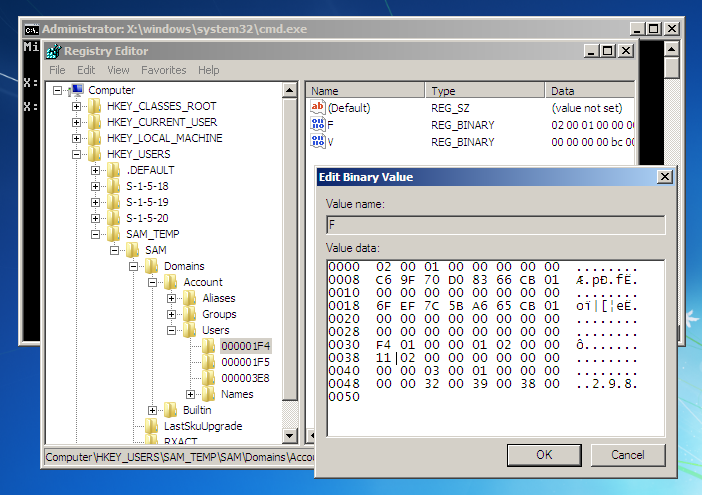The height and width of the screenshot is (495, 702).
Task: Click the Computer icon at tree root
Action: [76, 90]
